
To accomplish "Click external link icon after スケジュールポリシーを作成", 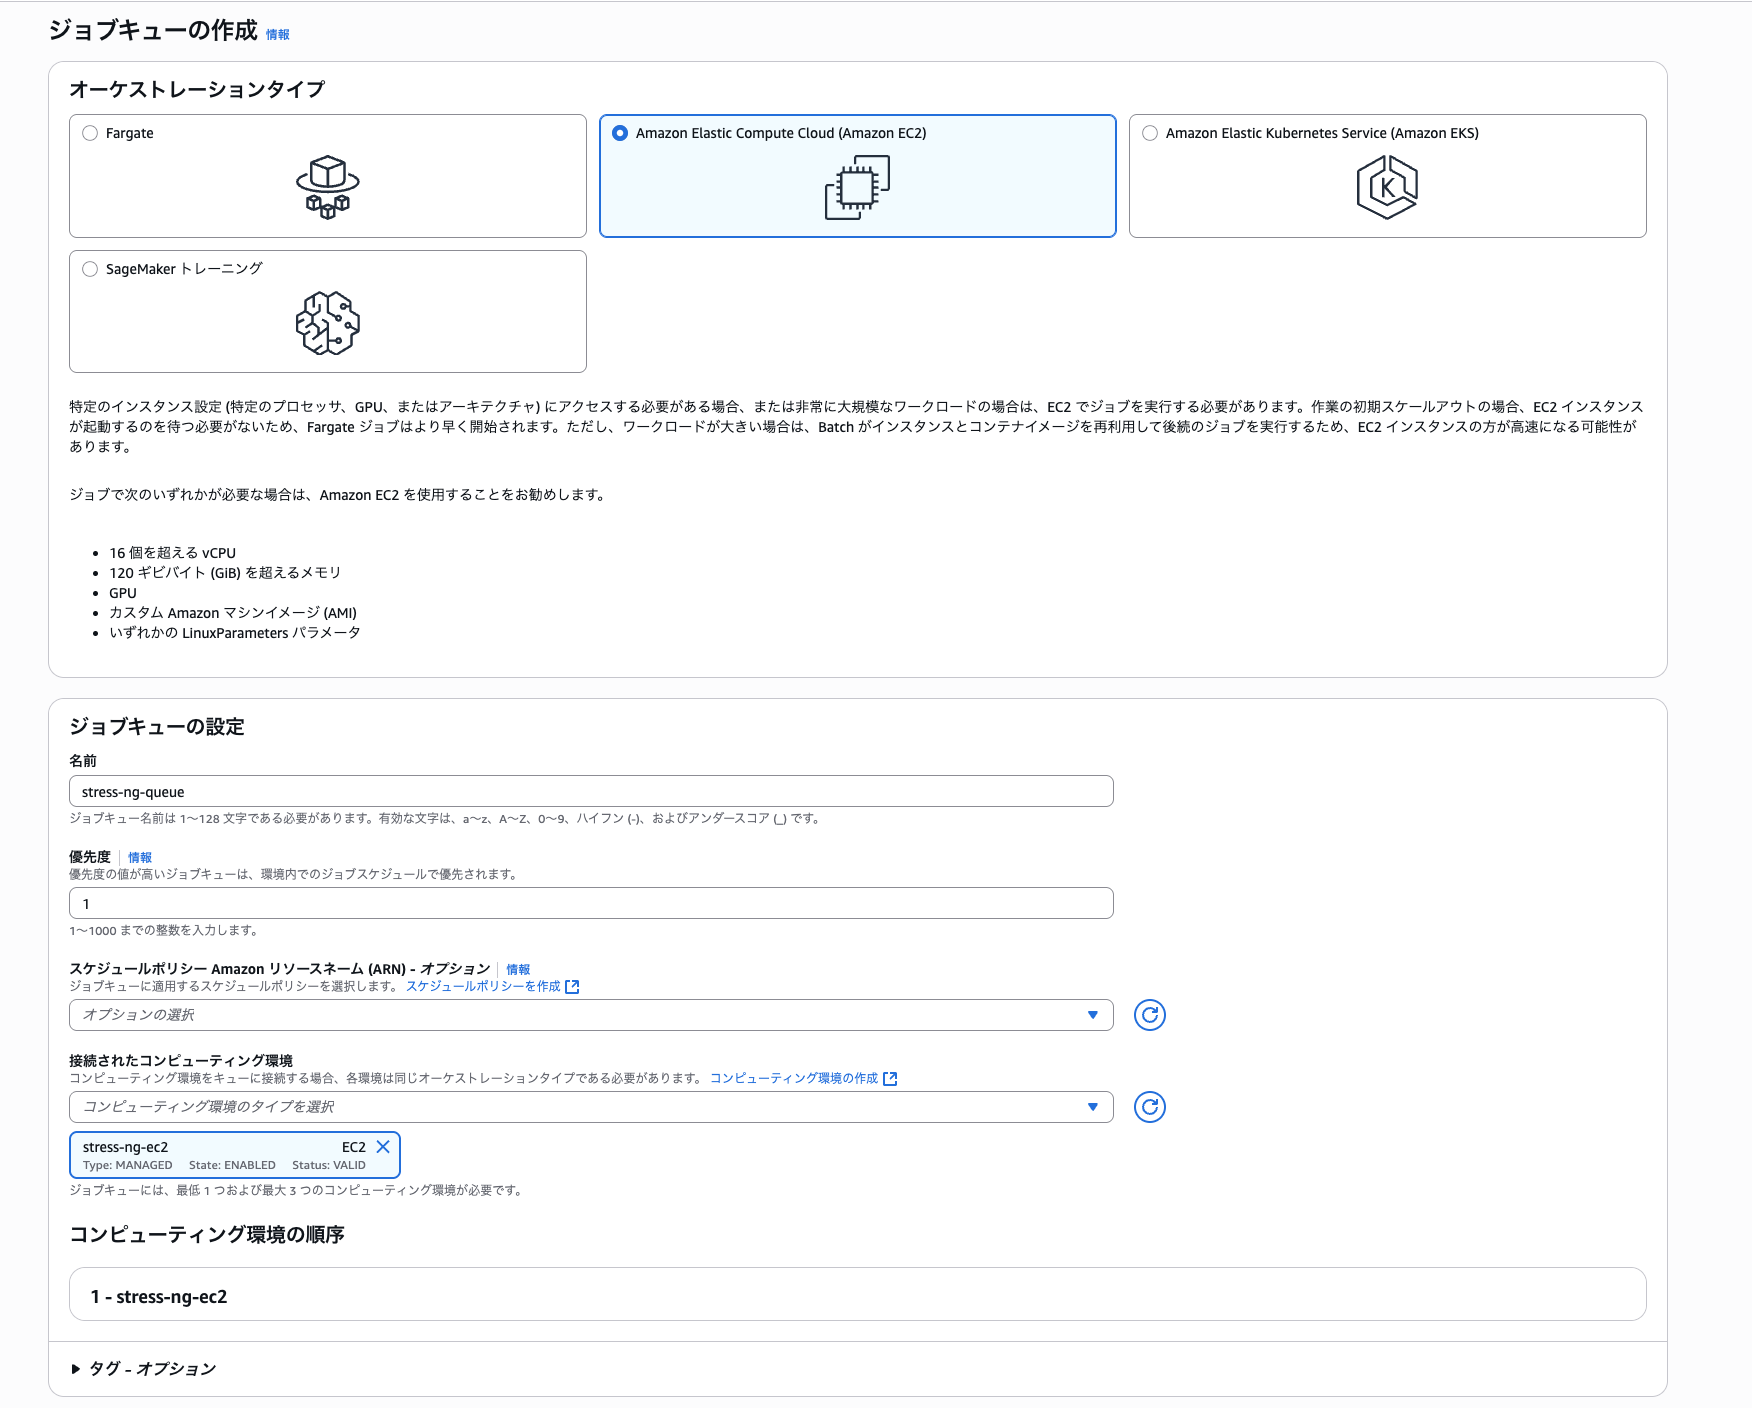I will (572, 986).
